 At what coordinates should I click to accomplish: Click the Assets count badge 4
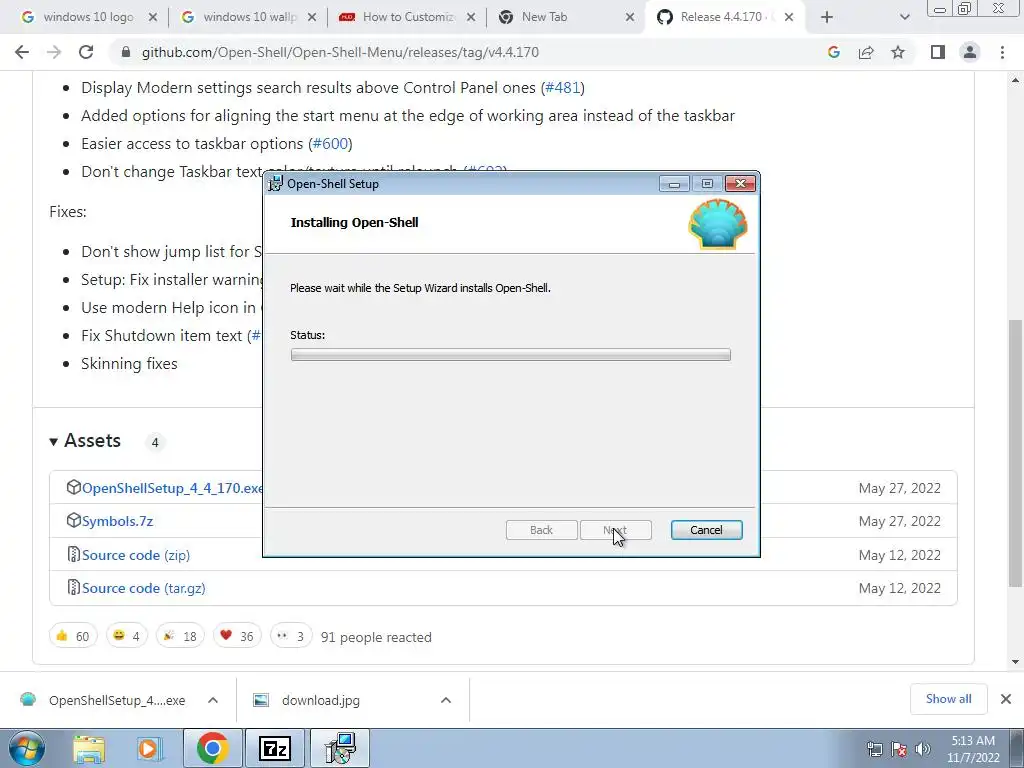155,443
